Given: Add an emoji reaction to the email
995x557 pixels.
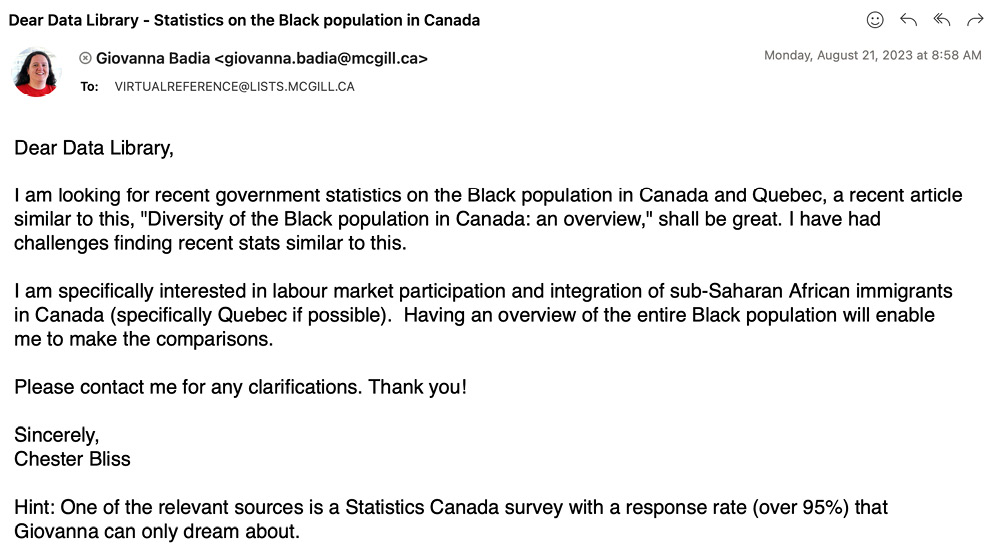Looking at the screenshot, I should point(875,20).
